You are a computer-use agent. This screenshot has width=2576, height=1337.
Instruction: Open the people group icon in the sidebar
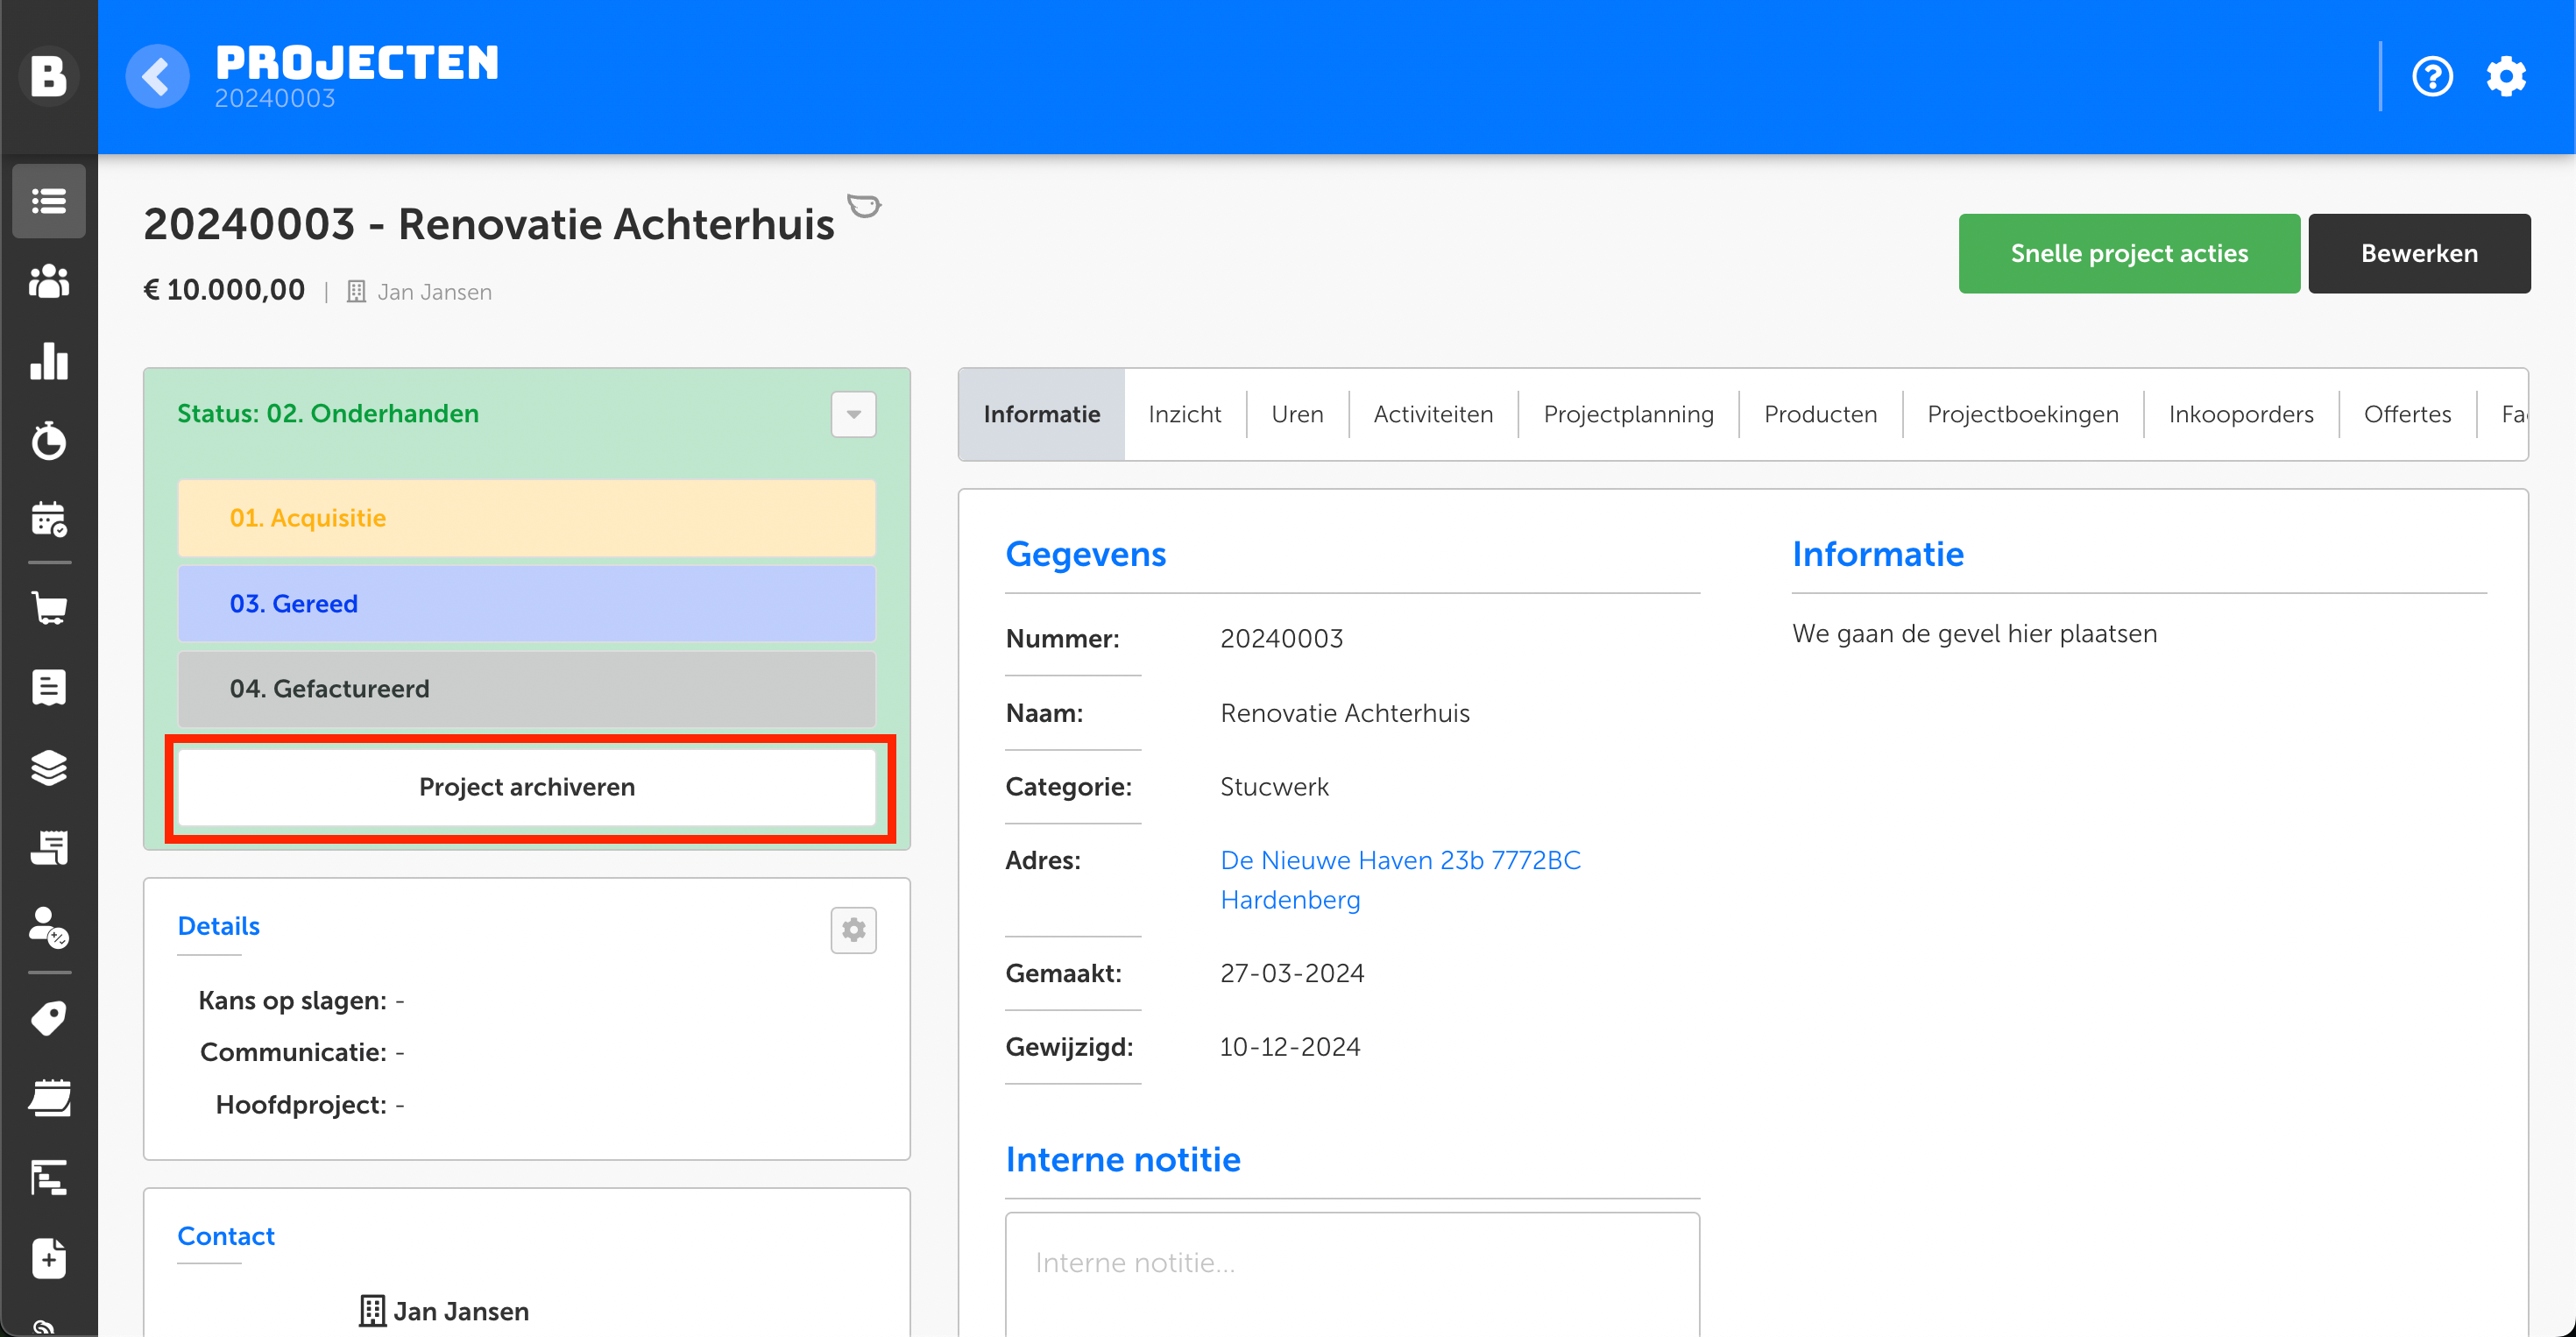[49, 281]
